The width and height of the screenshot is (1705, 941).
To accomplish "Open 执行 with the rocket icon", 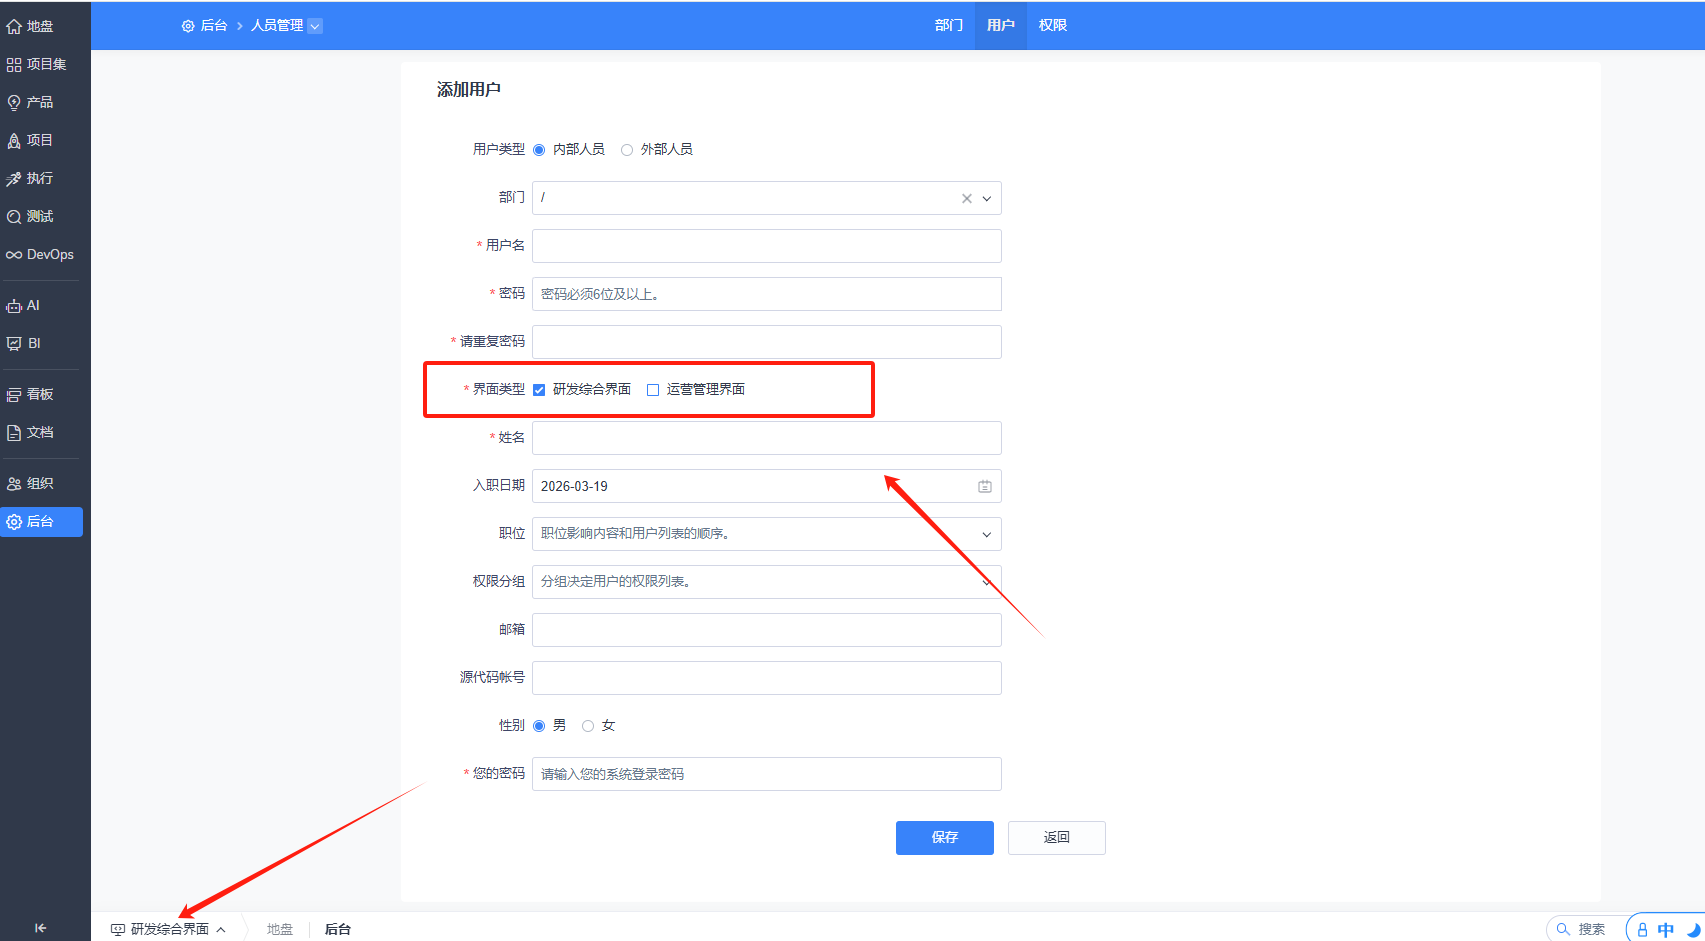I will (14, 179).
